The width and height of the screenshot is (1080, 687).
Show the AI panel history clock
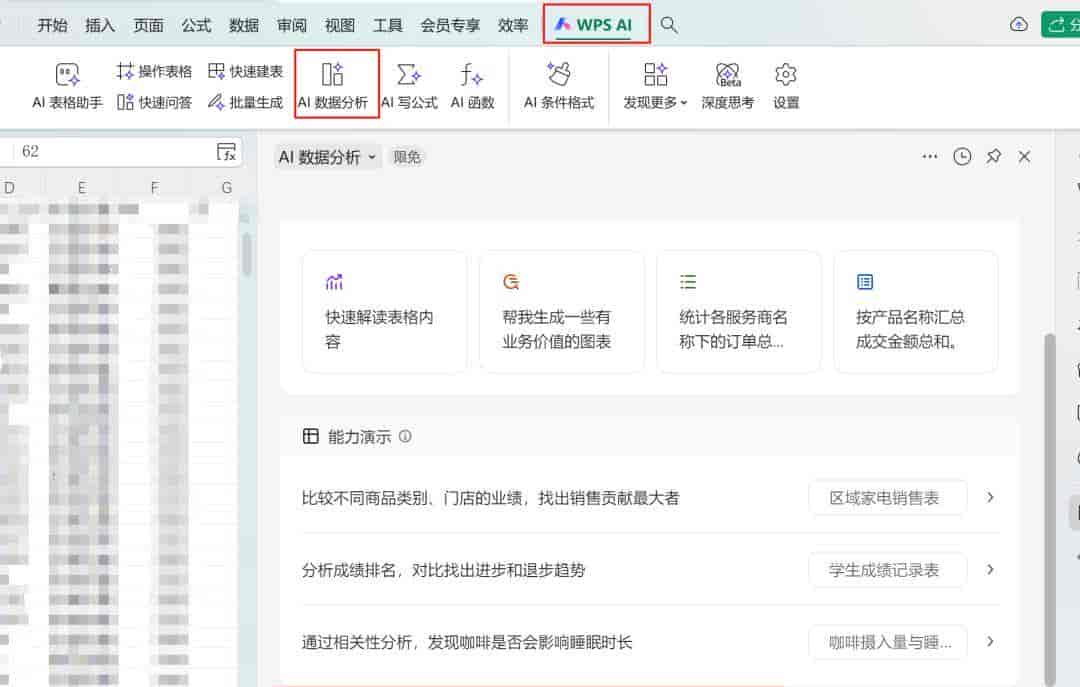click(x=962, y=156)
